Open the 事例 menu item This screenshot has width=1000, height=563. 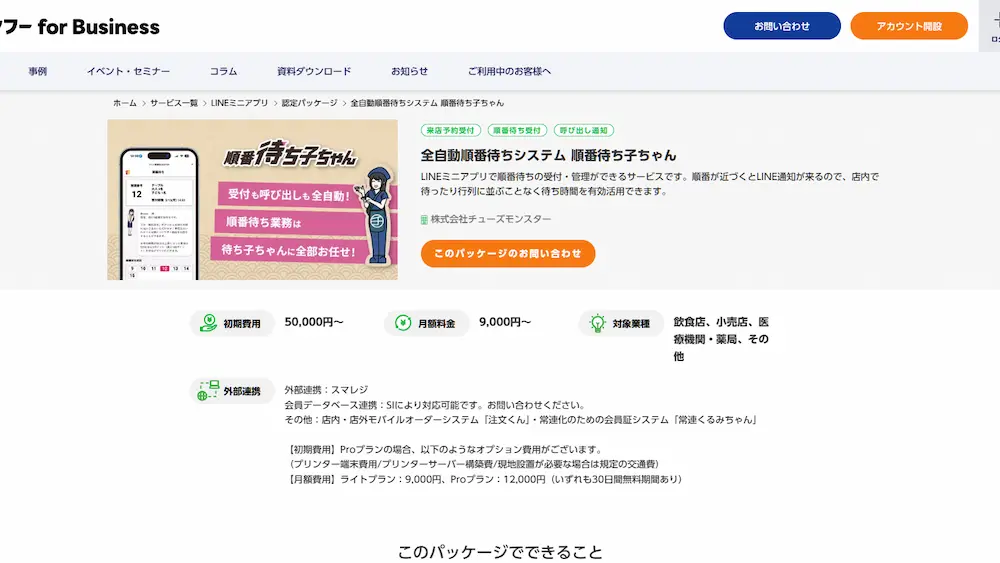(38, 72)
